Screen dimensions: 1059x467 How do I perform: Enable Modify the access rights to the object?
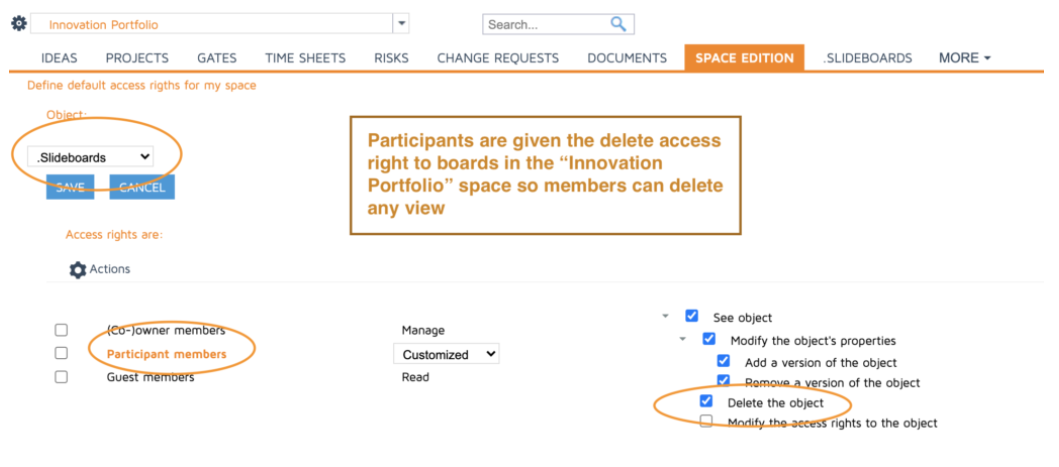707,421
